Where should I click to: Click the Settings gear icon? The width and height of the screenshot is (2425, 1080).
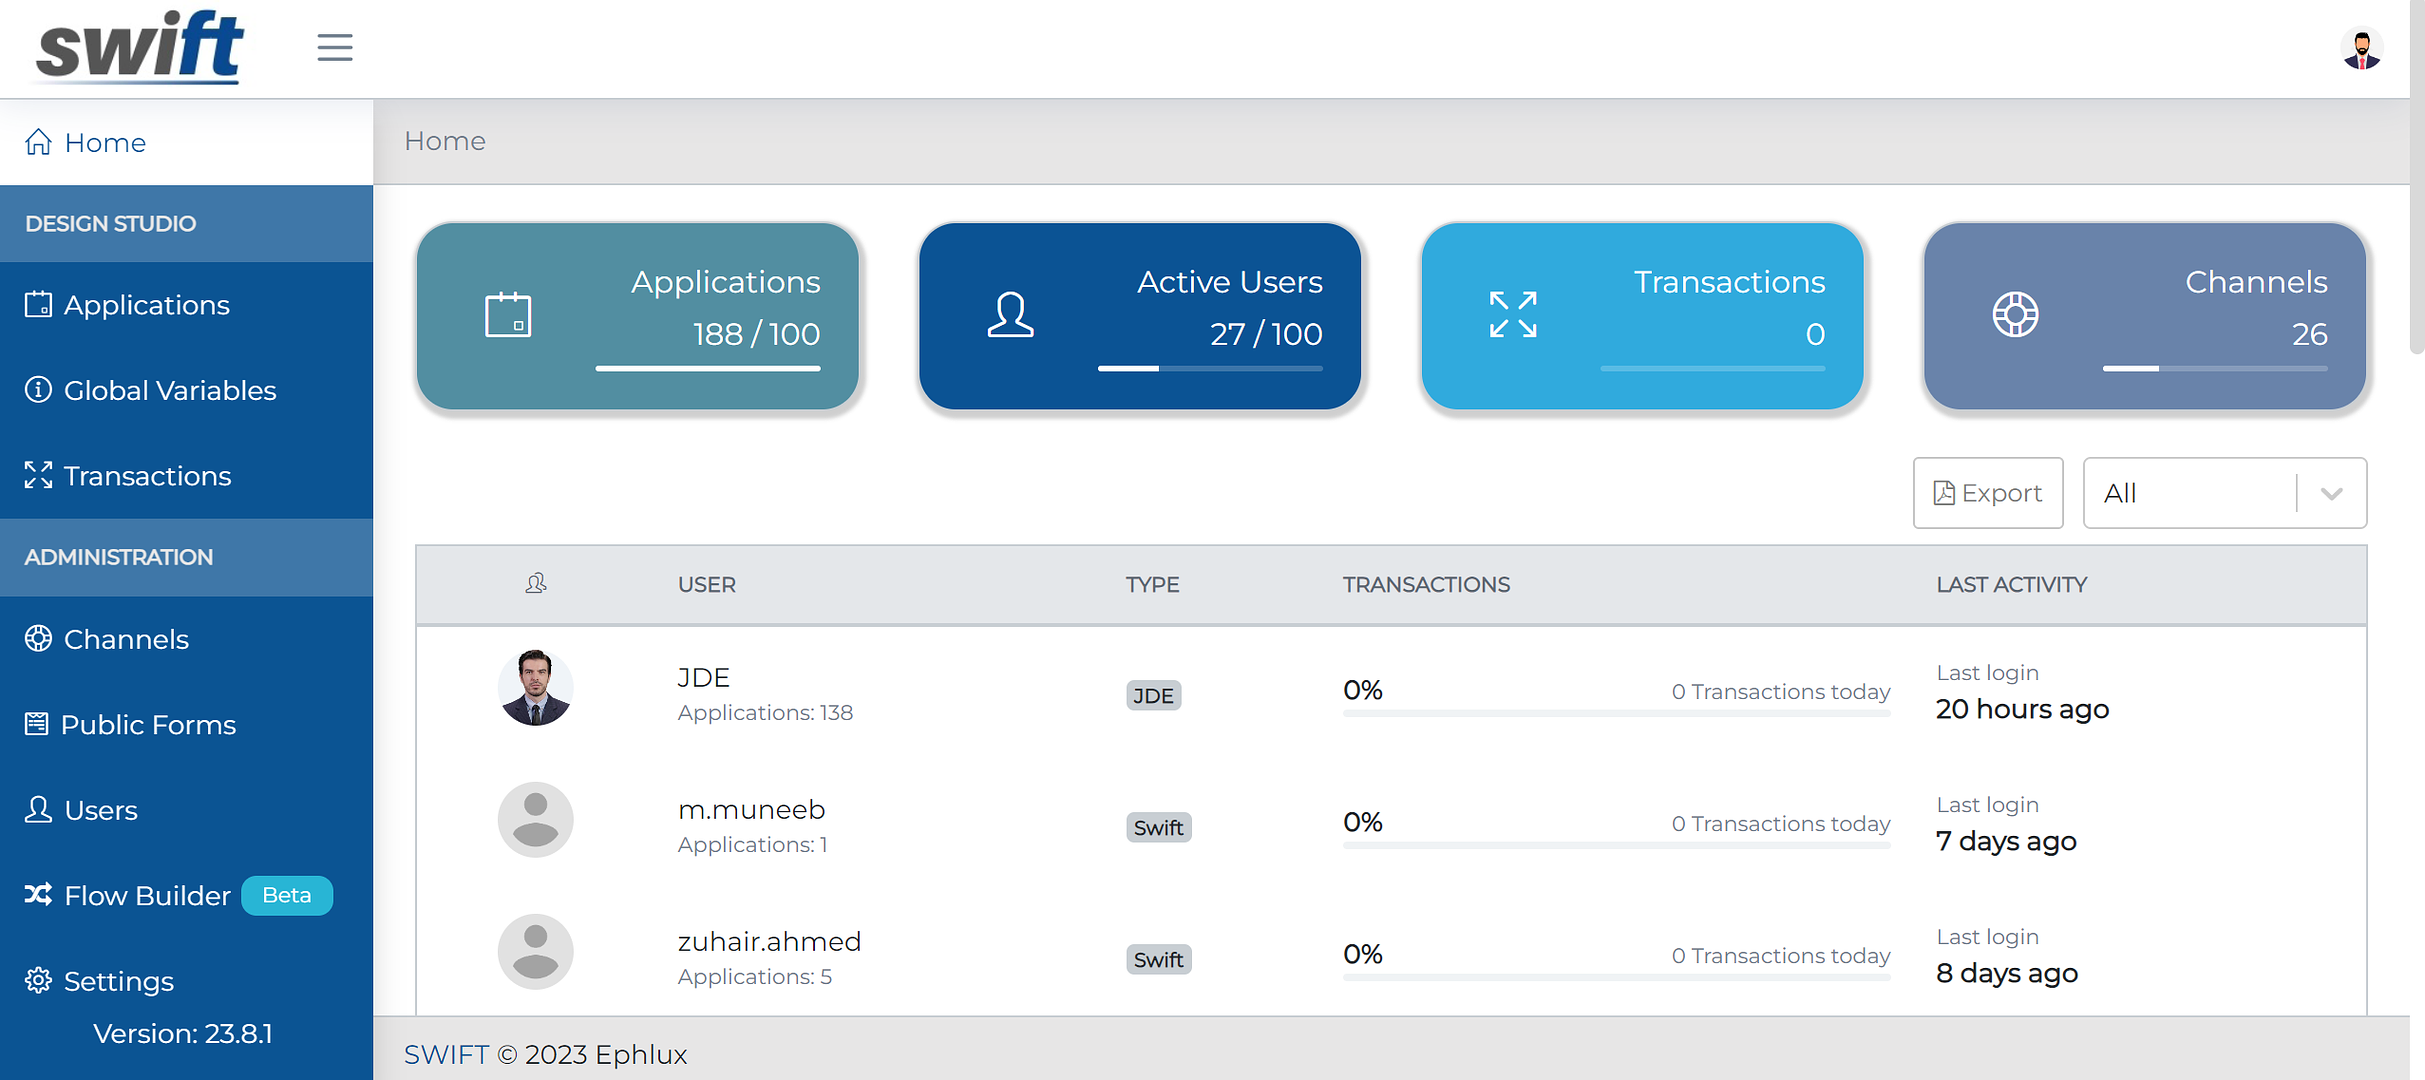[x=38, y=980]
